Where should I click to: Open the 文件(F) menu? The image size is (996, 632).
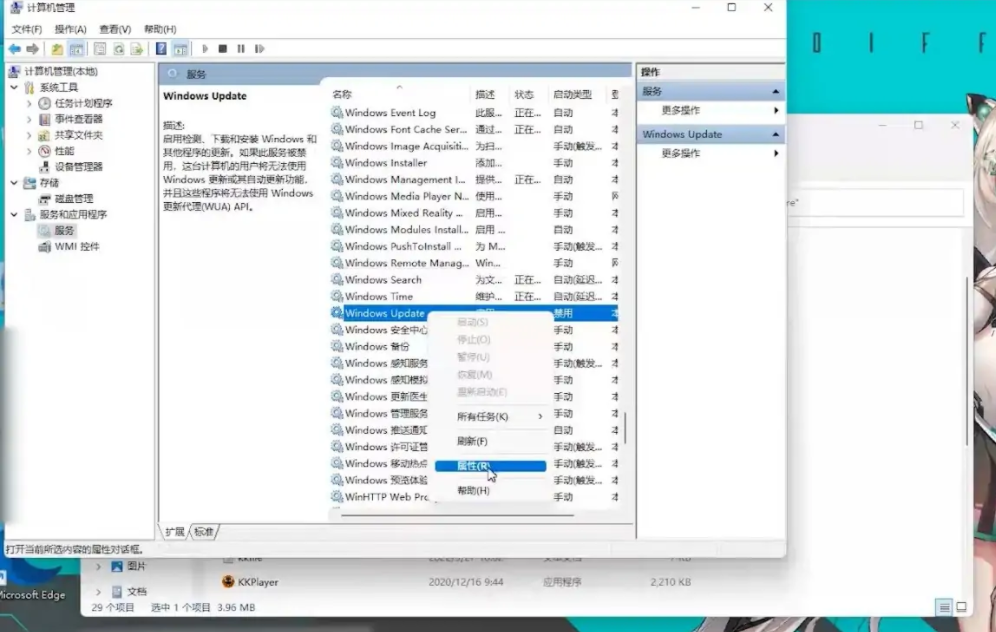[27, 29]
